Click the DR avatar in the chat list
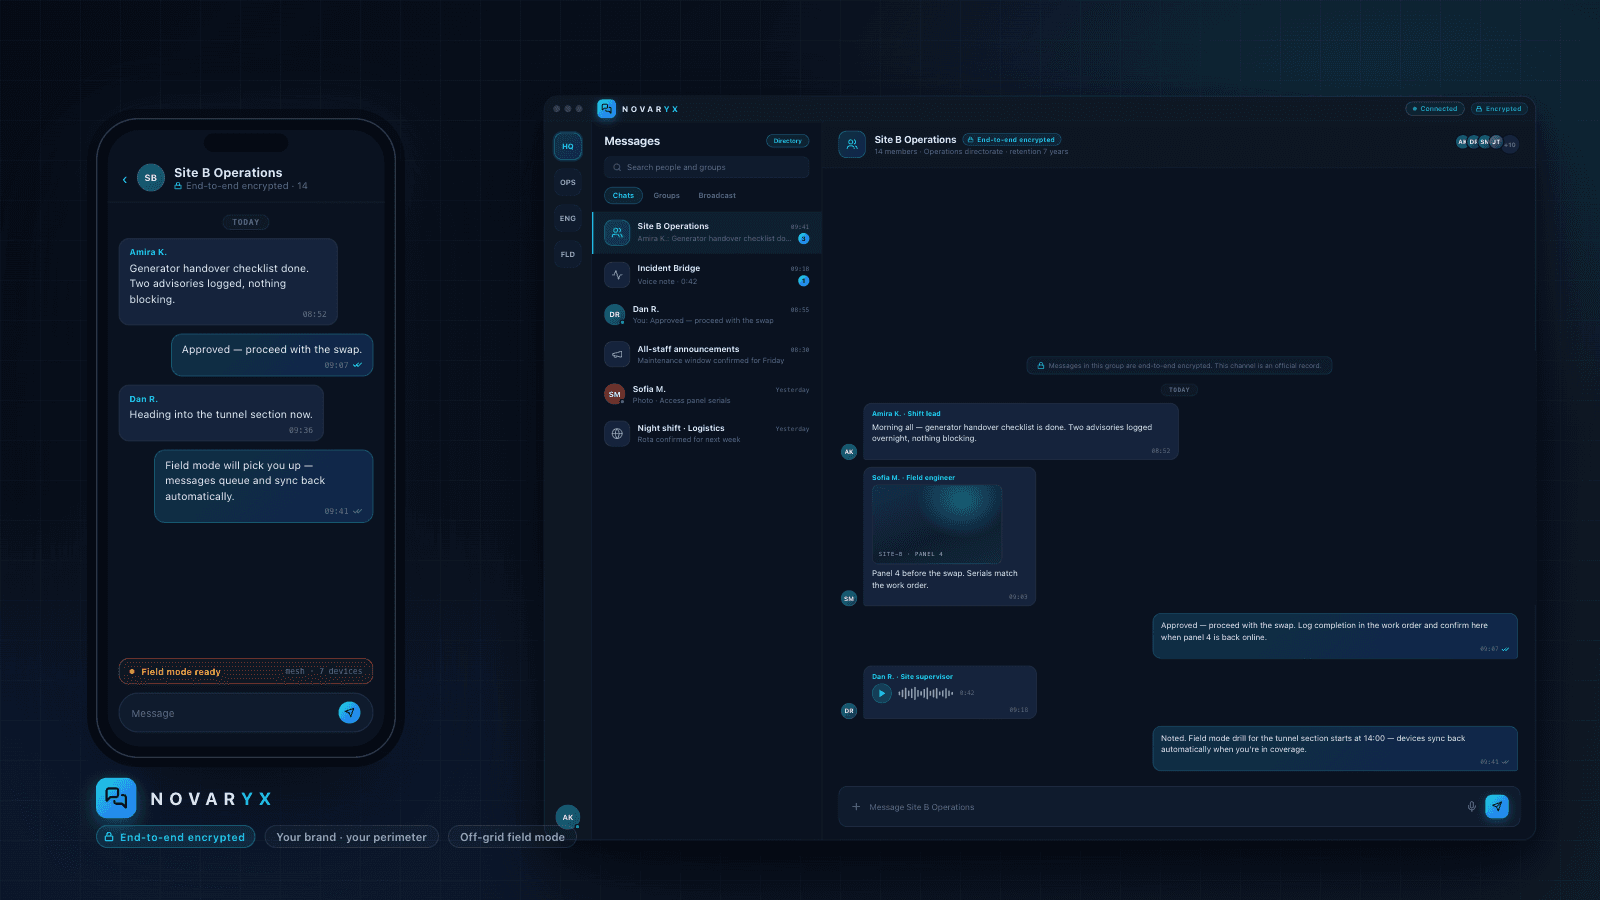Screen dimensions: 1600x900 (x=615, y=314)
